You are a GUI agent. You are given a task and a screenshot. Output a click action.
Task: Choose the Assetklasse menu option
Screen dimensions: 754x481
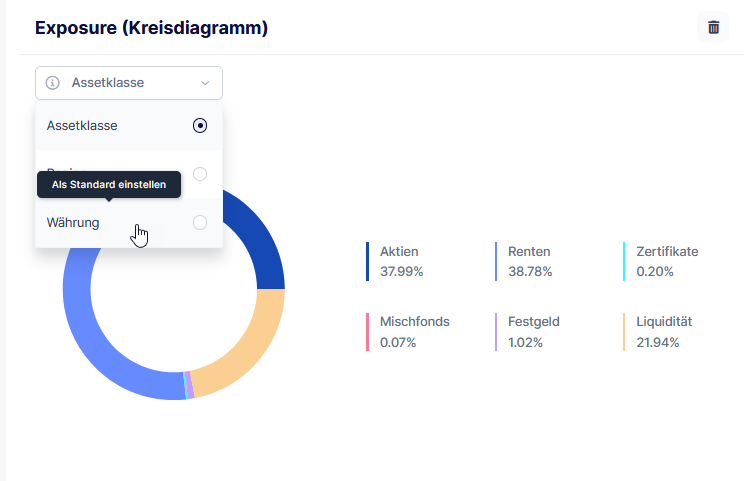pyautogui.click(x=82, y=126)
